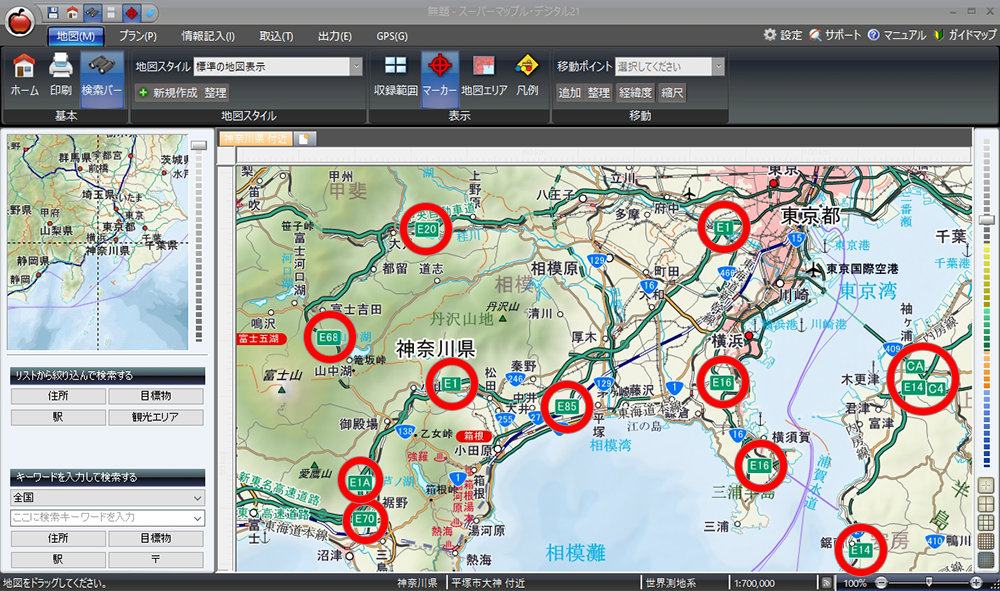The height and width of the screenshot is (591, 1000).
Task: Click the 観光エリア search button
Action: point(156,417)
